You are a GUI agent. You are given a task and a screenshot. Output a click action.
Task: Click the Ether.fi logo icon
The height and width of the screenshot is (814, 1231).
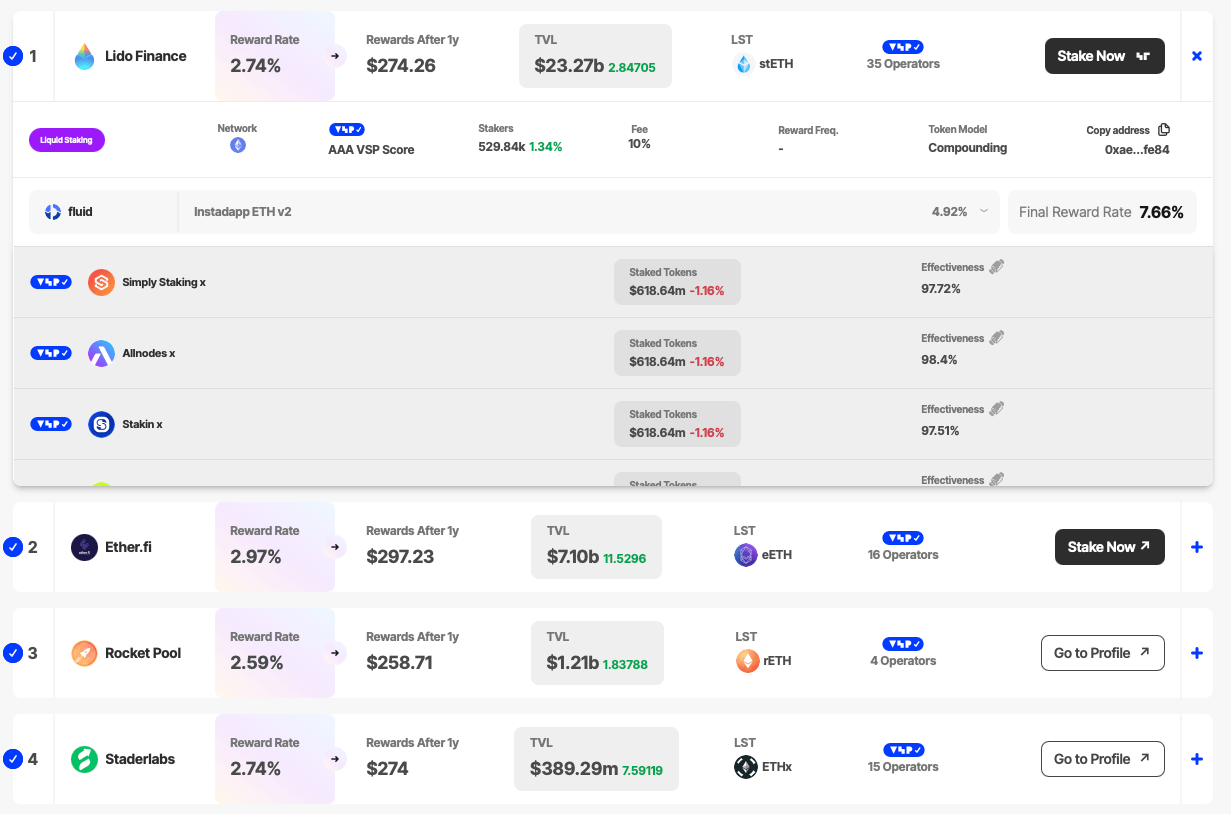[x=85, y=548]
